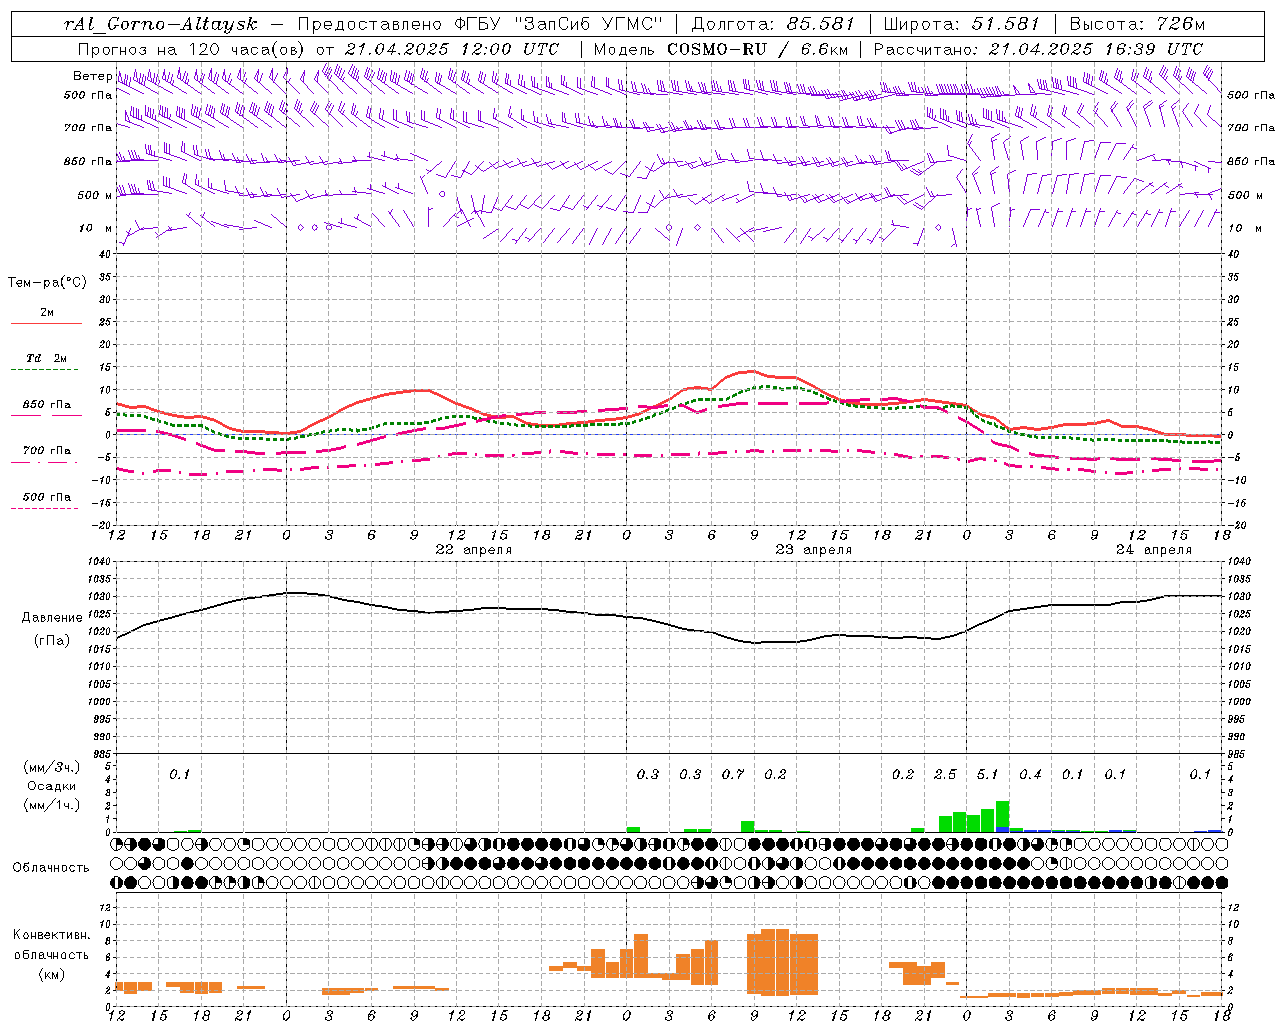
Task: Click the 22 апреля date label
Action: (x=474, y=550)
